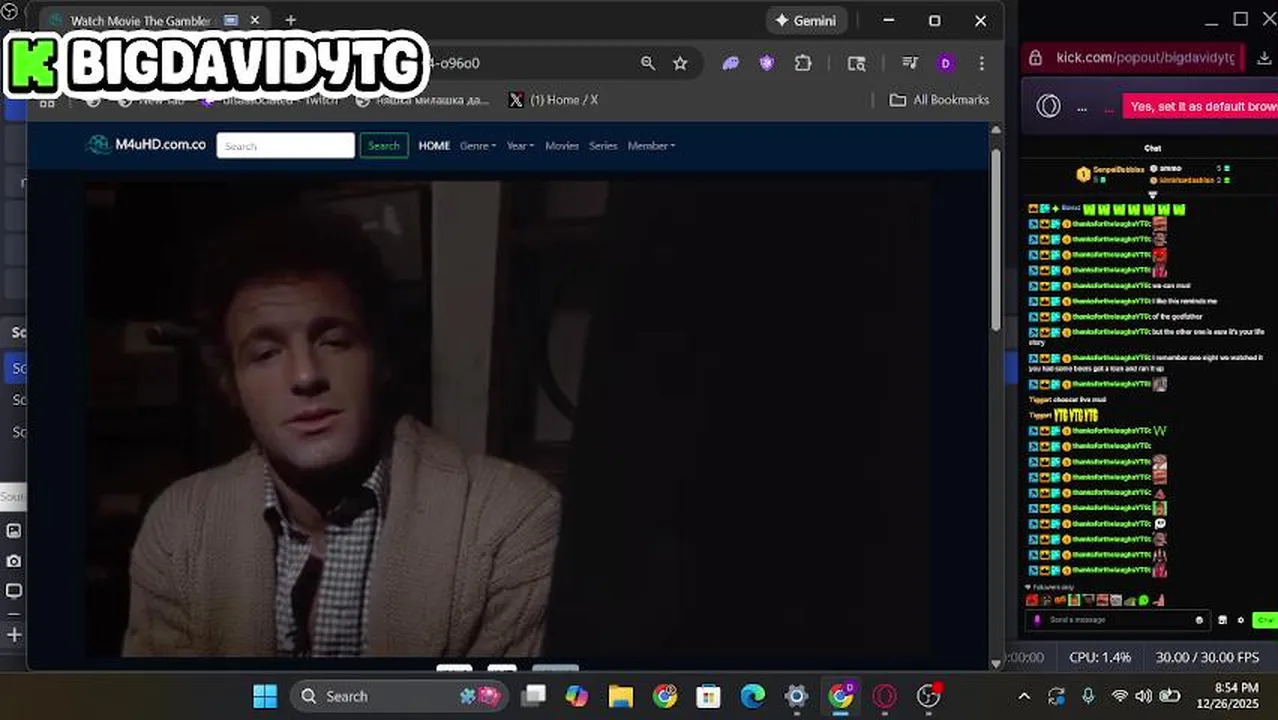The height and width of the screenshot is (720, 1278).
Task: Click 'CPU: 1.4%' in OBS status bar
Action: (1100, 657)
